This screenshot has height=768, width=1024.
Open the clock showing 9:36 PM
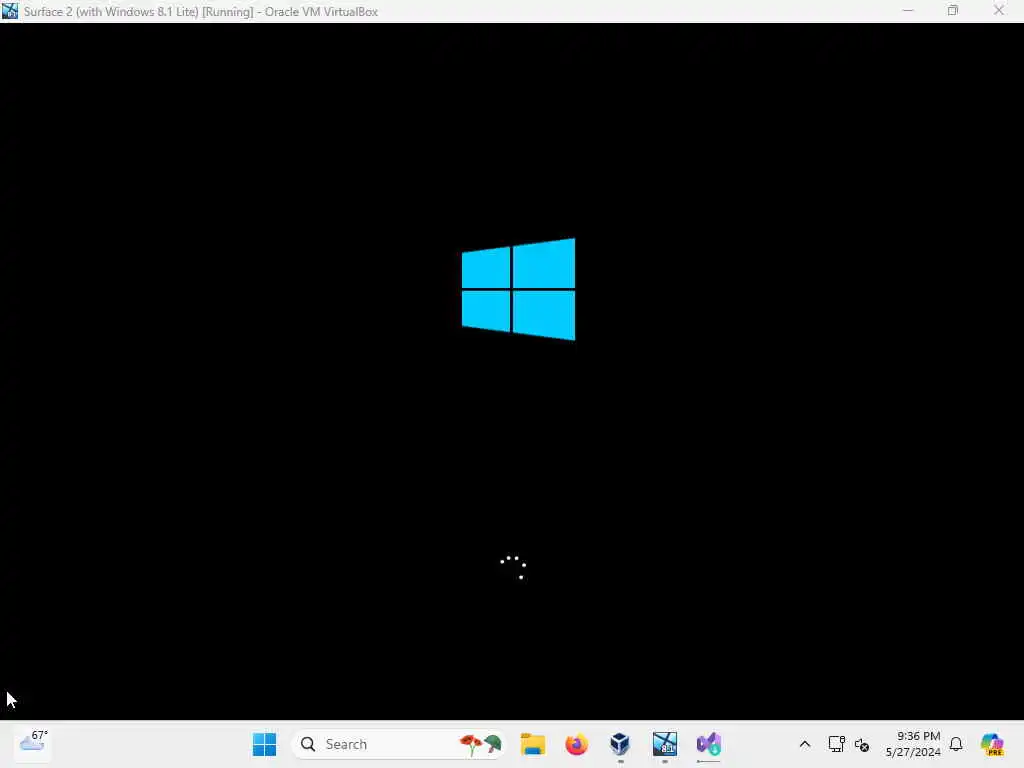pos(913,744)
